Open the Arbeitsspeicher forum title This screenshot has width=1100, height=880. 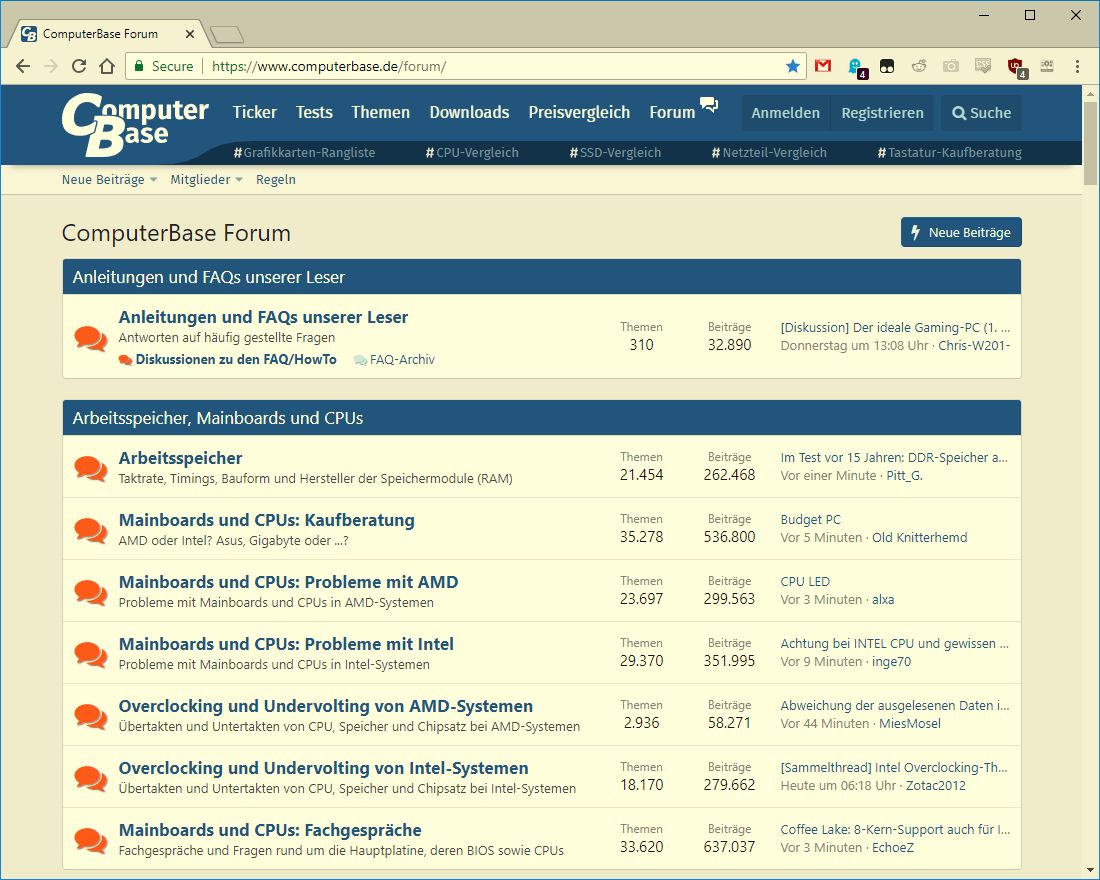click(180, 458)
